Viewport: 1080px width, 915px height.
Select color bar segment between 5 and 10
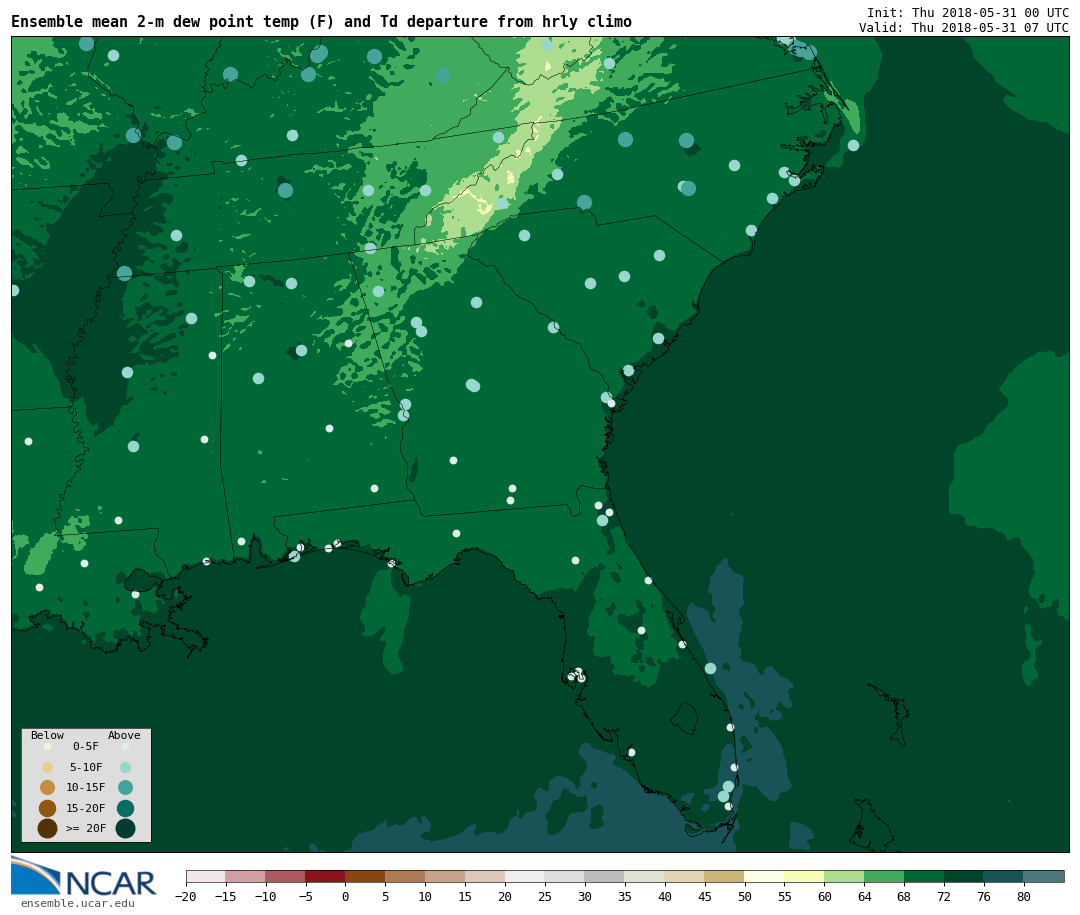click(405, 876)
